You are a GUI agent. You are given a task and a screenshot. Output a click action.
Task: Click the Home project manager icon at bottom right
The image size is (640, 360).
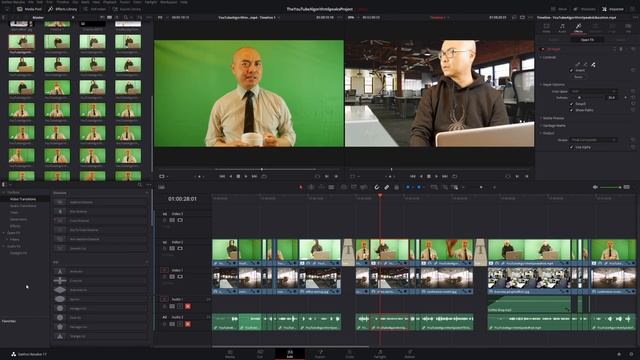point(619,354)
